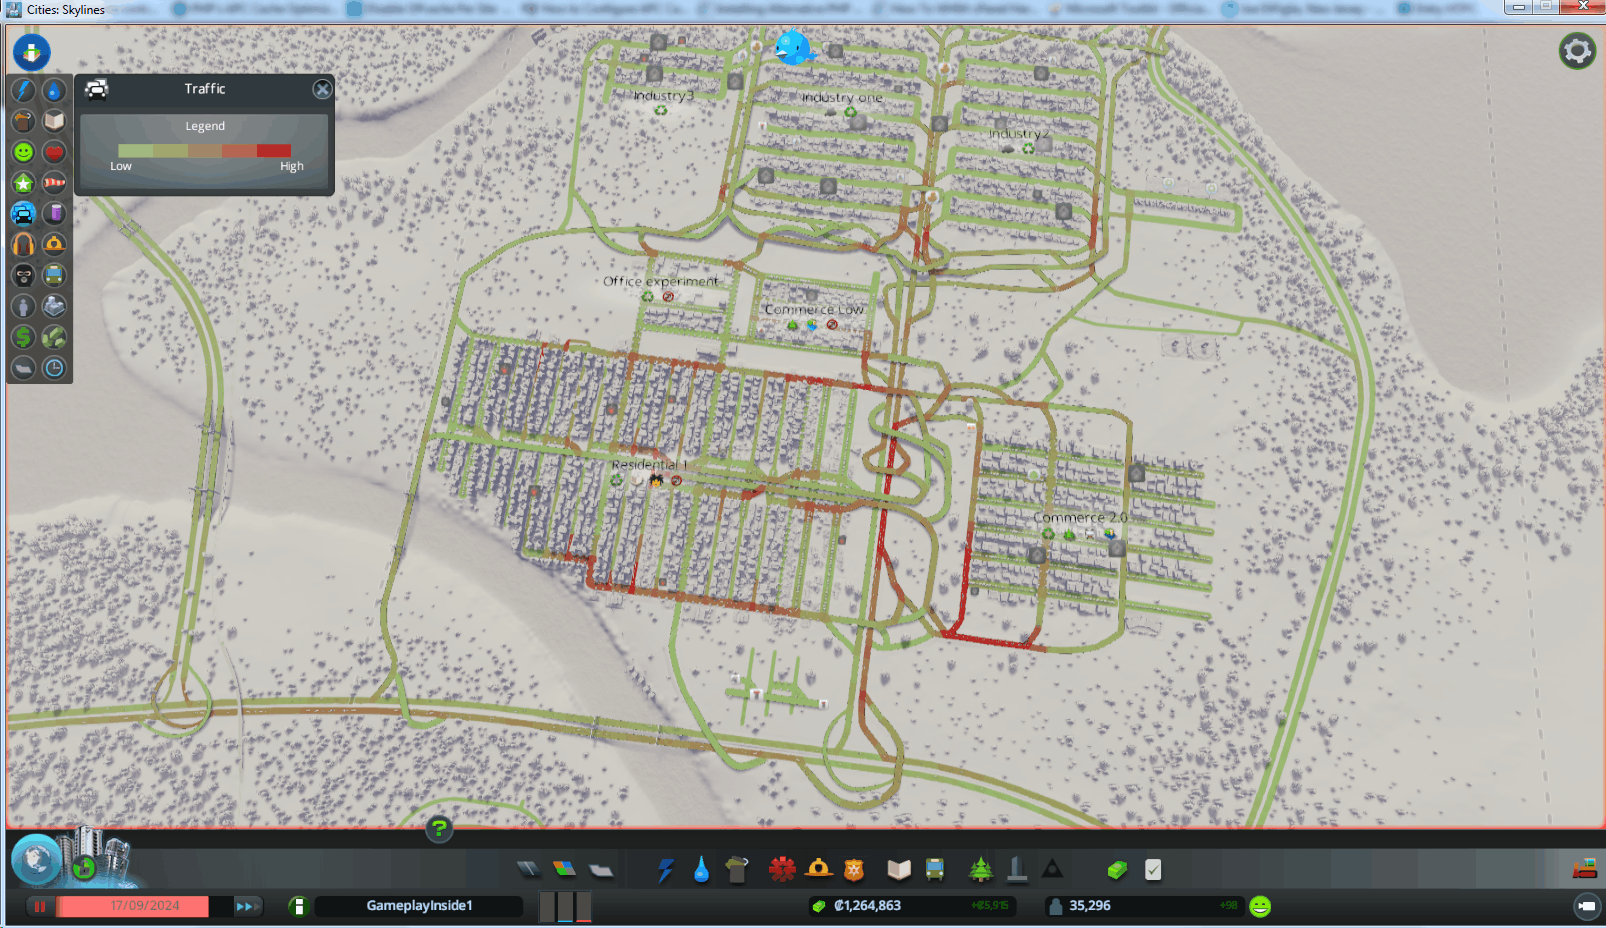The image size is (1606, 928).
Task: Open the Fire Department build menu
Action: coord(818,870)
